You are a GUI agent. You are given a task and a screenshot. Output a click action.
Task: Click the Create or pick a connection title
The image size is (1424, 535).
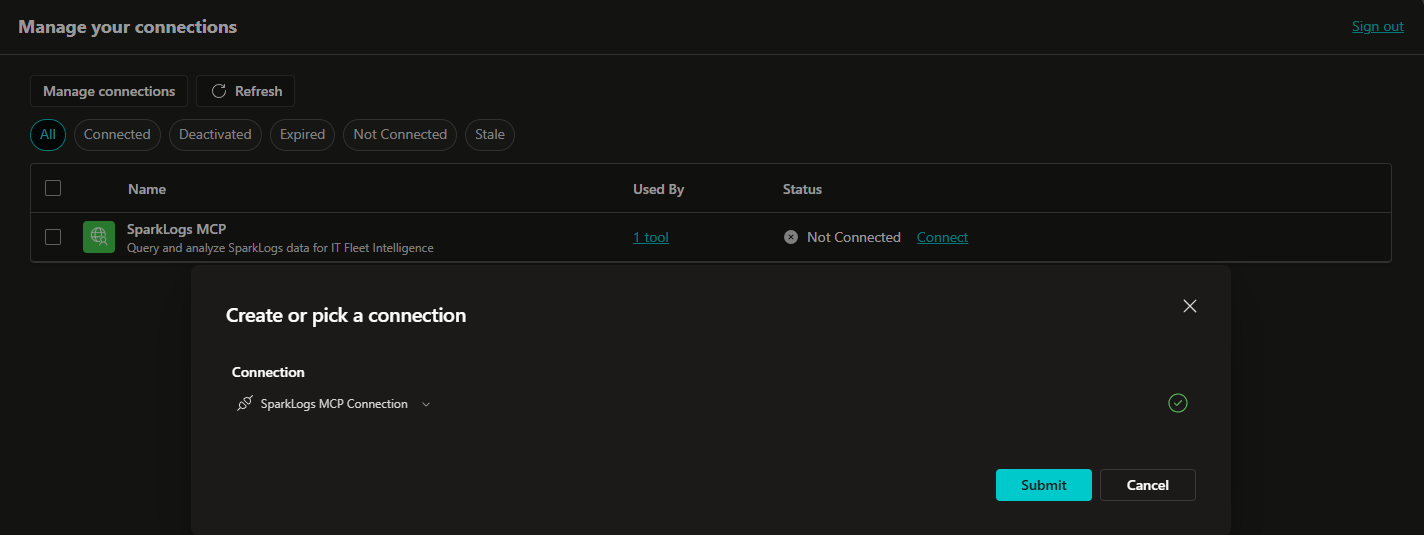click(x=346, y=315)
